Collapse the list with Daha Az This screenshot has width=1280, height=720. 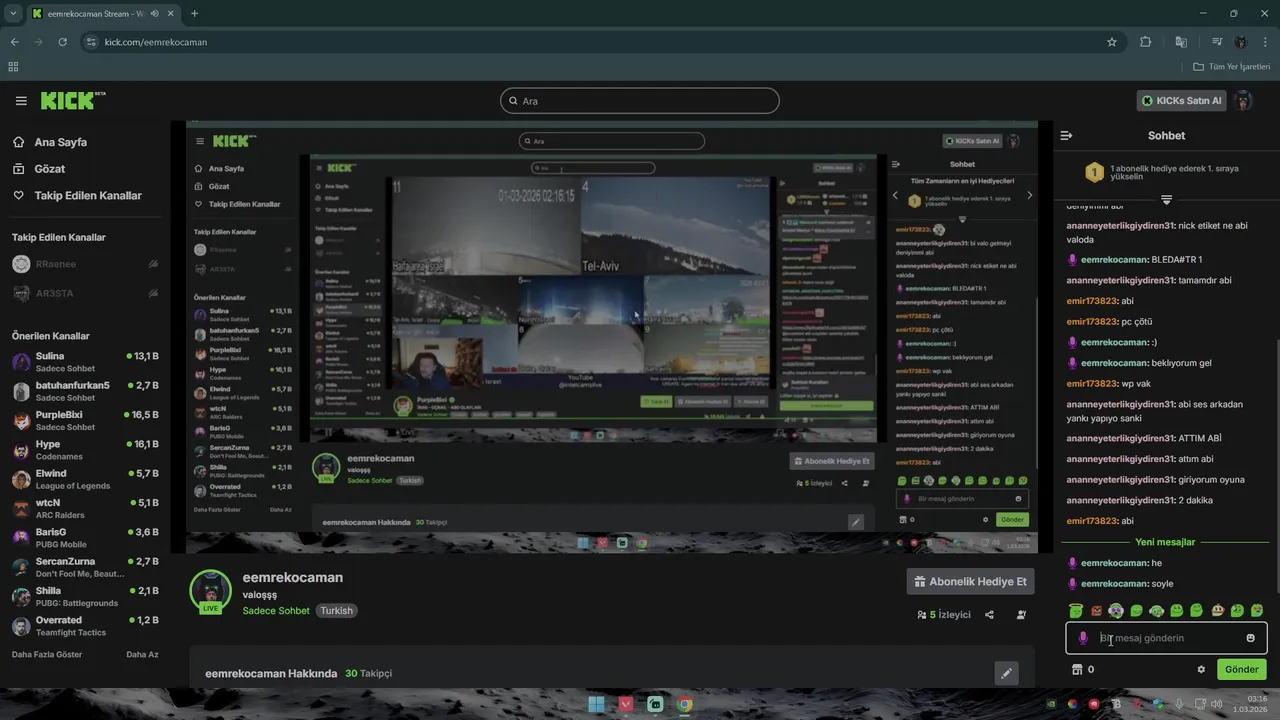coord(142,654)
